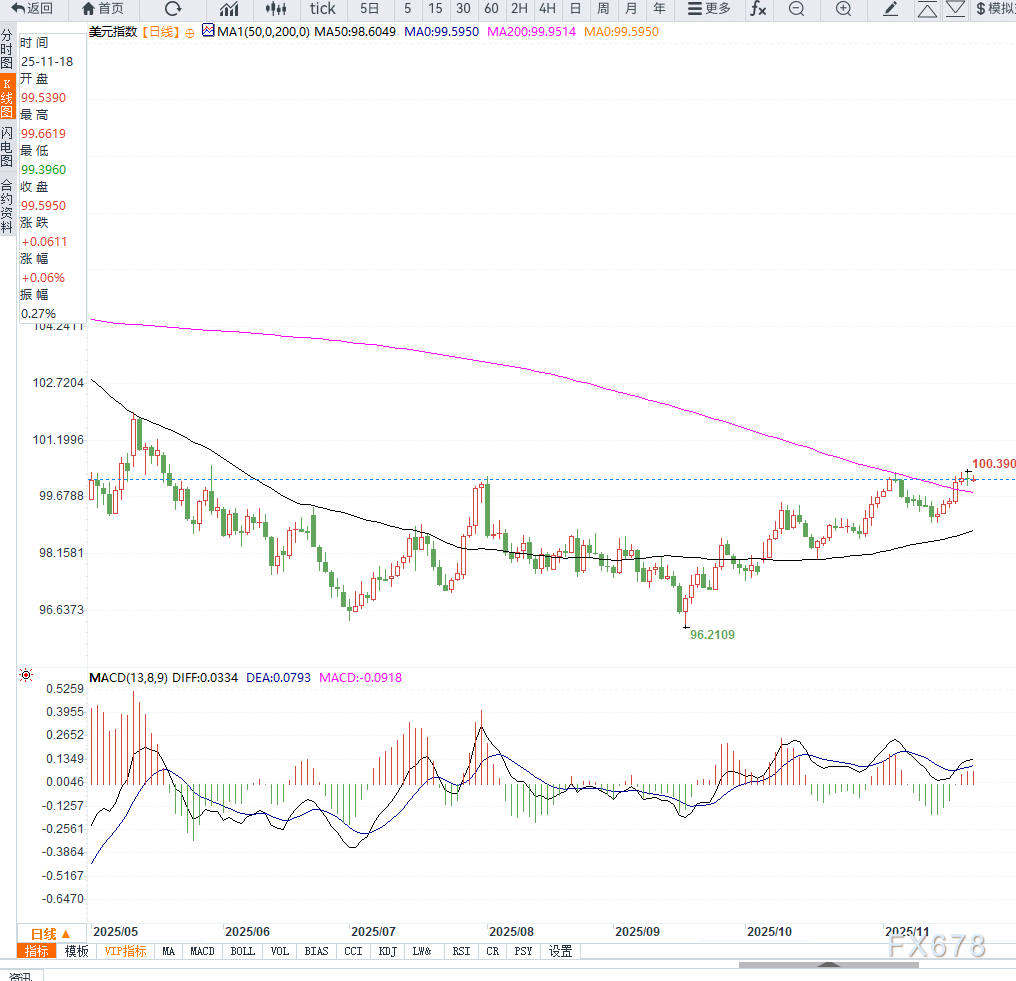Click the candlestick chart type icon
Image resolution: width=1016 pixels, height=981 pixels.
coord(277,9)
